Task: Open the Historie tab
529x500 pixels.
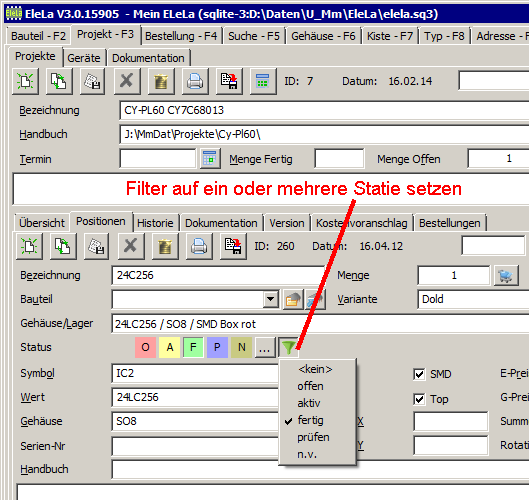Action: [x=155, y=223]
